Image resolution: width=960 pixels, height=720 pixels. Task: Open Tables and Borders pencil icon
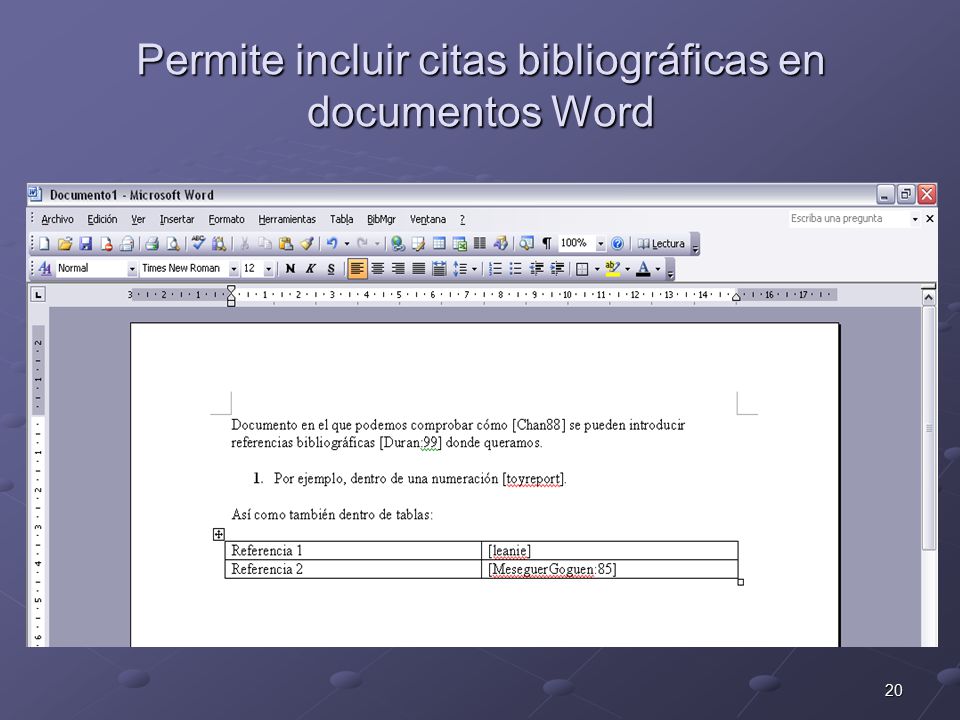[x=418, y=244]
